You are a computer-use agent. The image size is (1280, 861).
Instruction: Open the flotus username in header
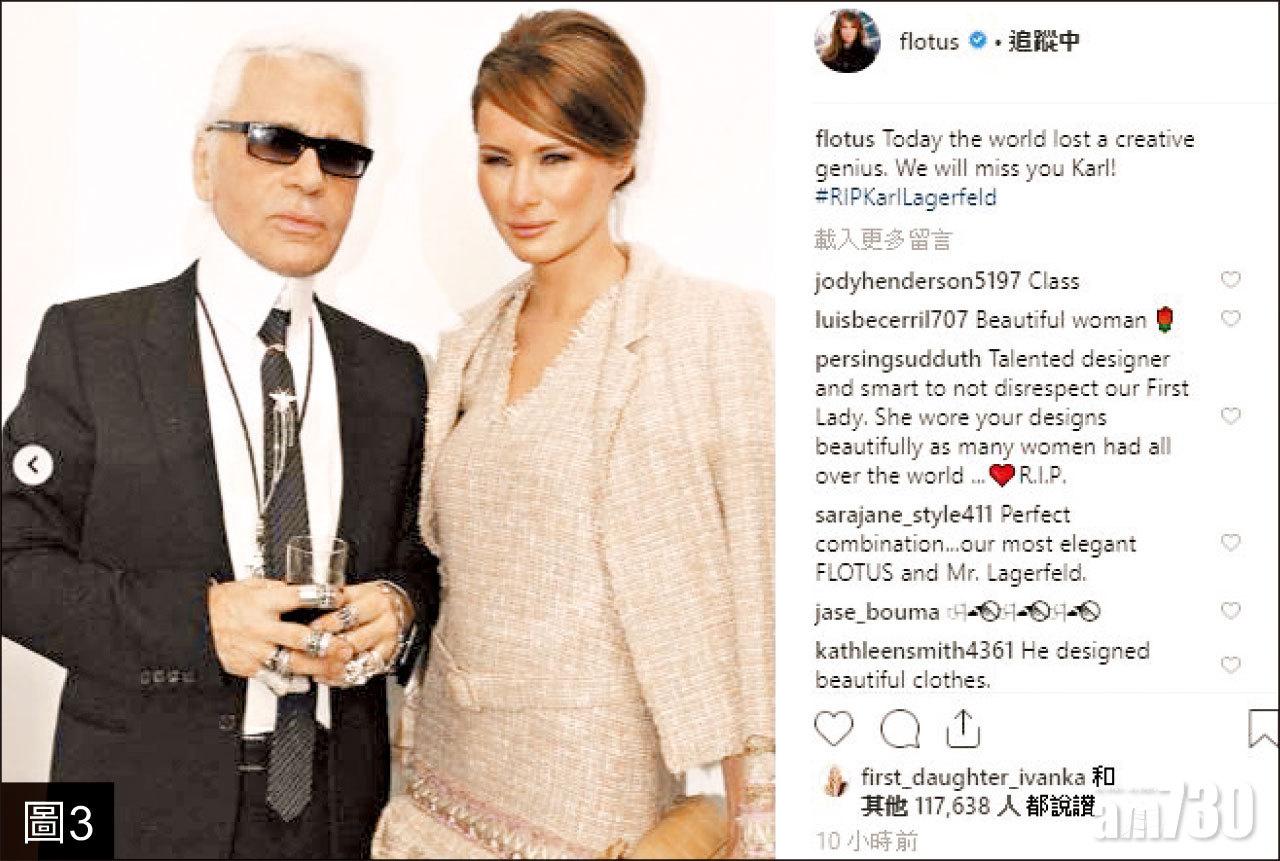coord(929,41)
